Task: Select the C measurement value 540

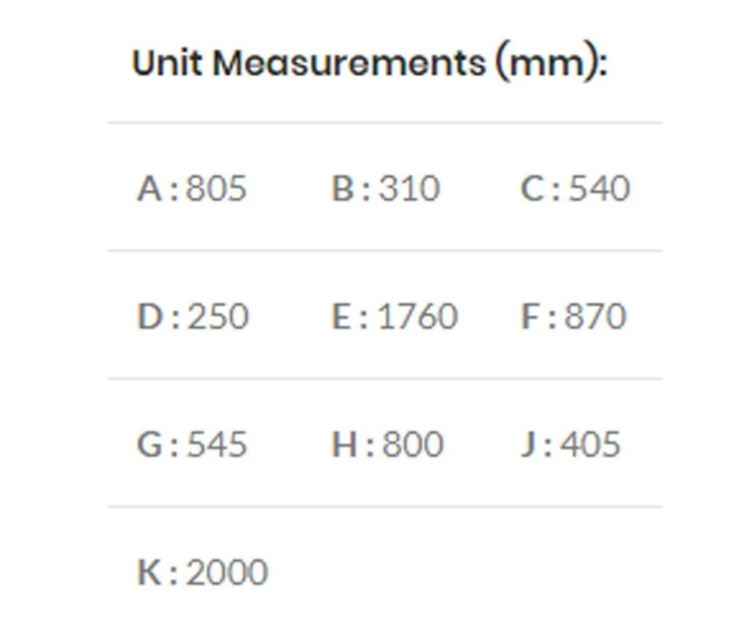Action: [x=600, y=188]
